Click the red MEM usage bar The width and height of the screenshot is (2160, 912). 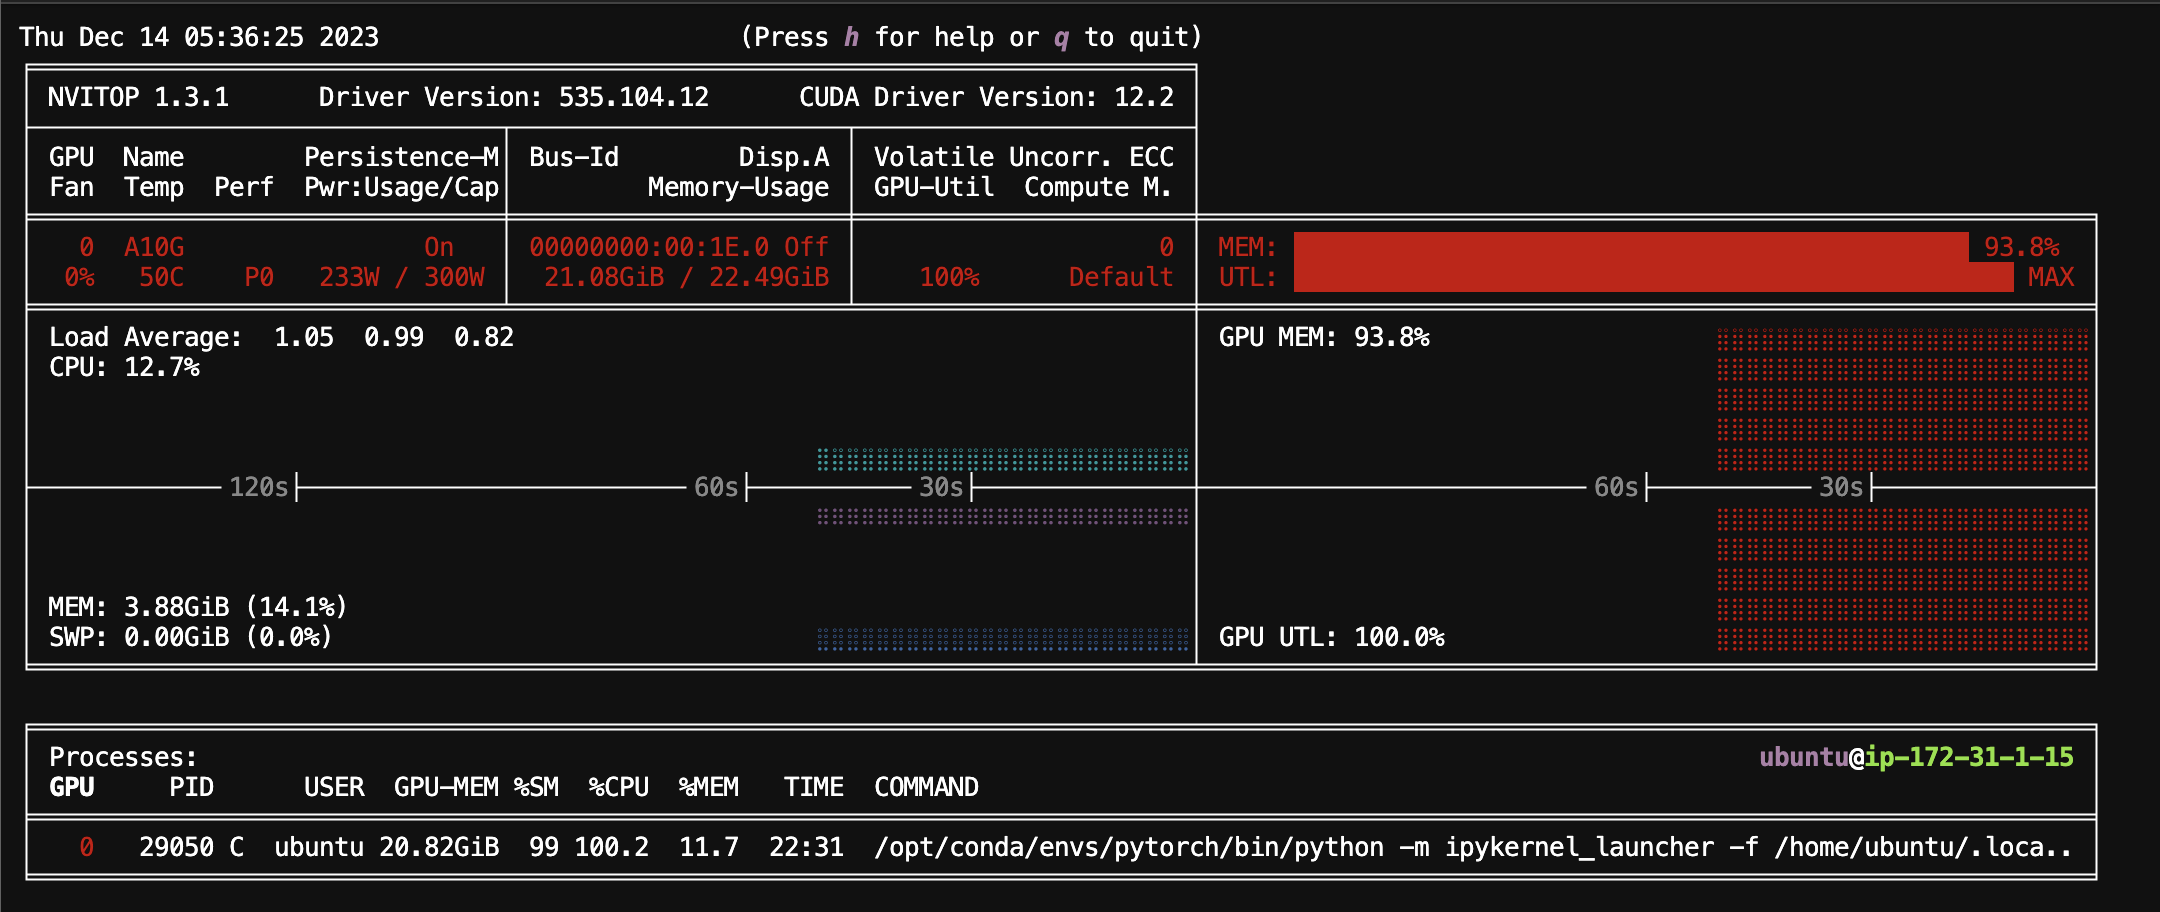[x=1630, y=247]
